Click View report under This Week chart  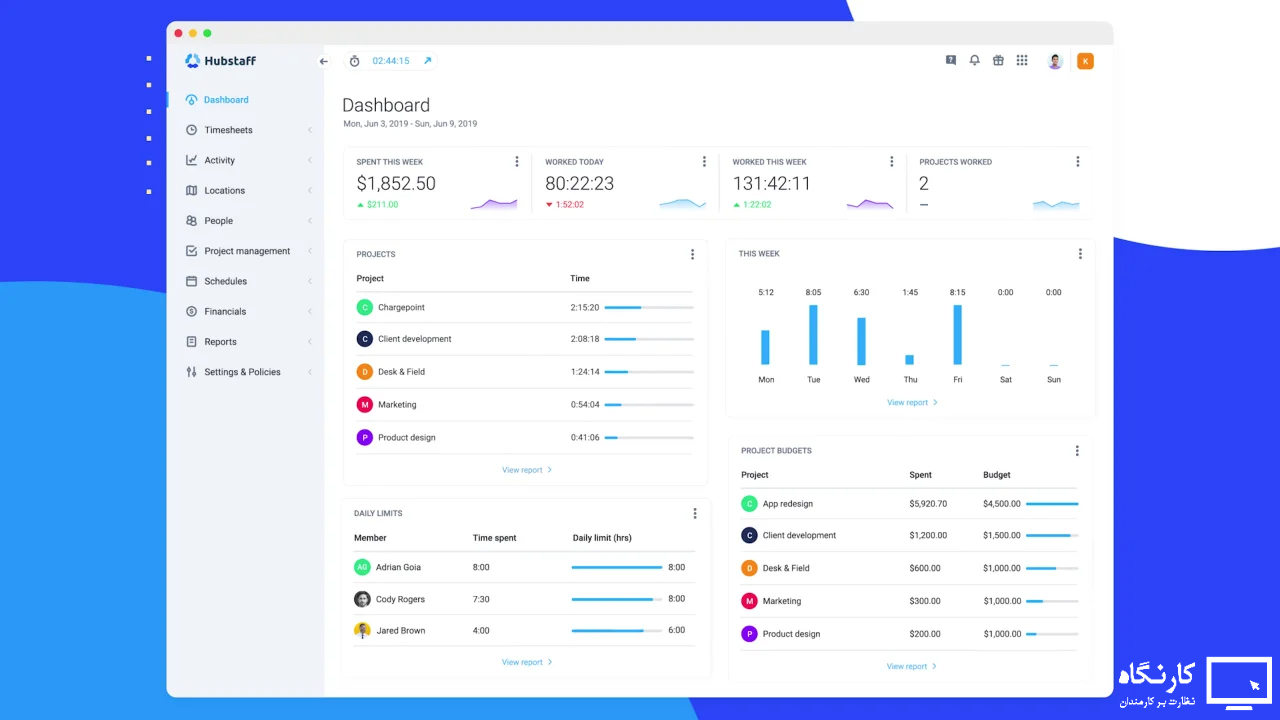tap(912, 402)
